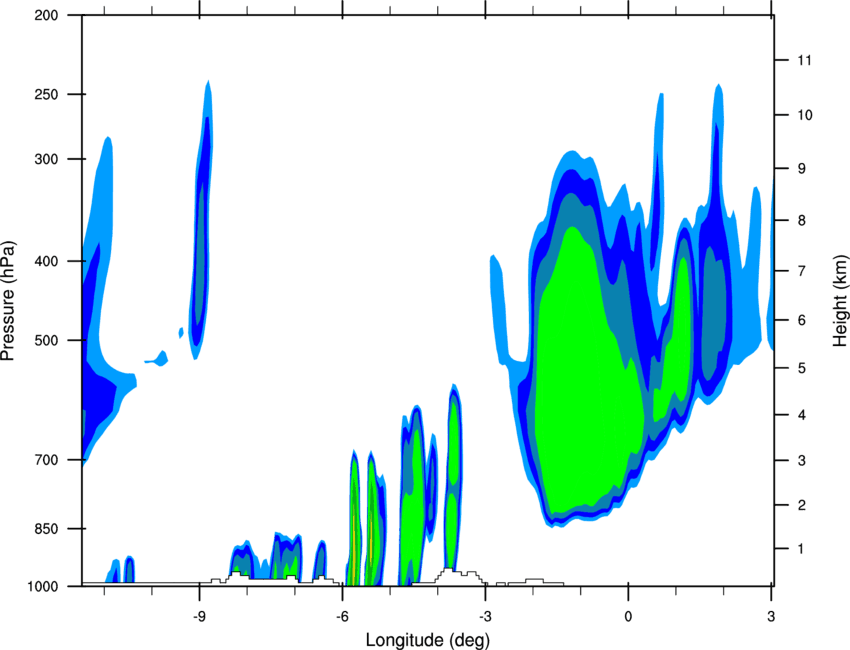Click the 2 km height tick label
850x650 pixels.
click(x=801, y=505)
